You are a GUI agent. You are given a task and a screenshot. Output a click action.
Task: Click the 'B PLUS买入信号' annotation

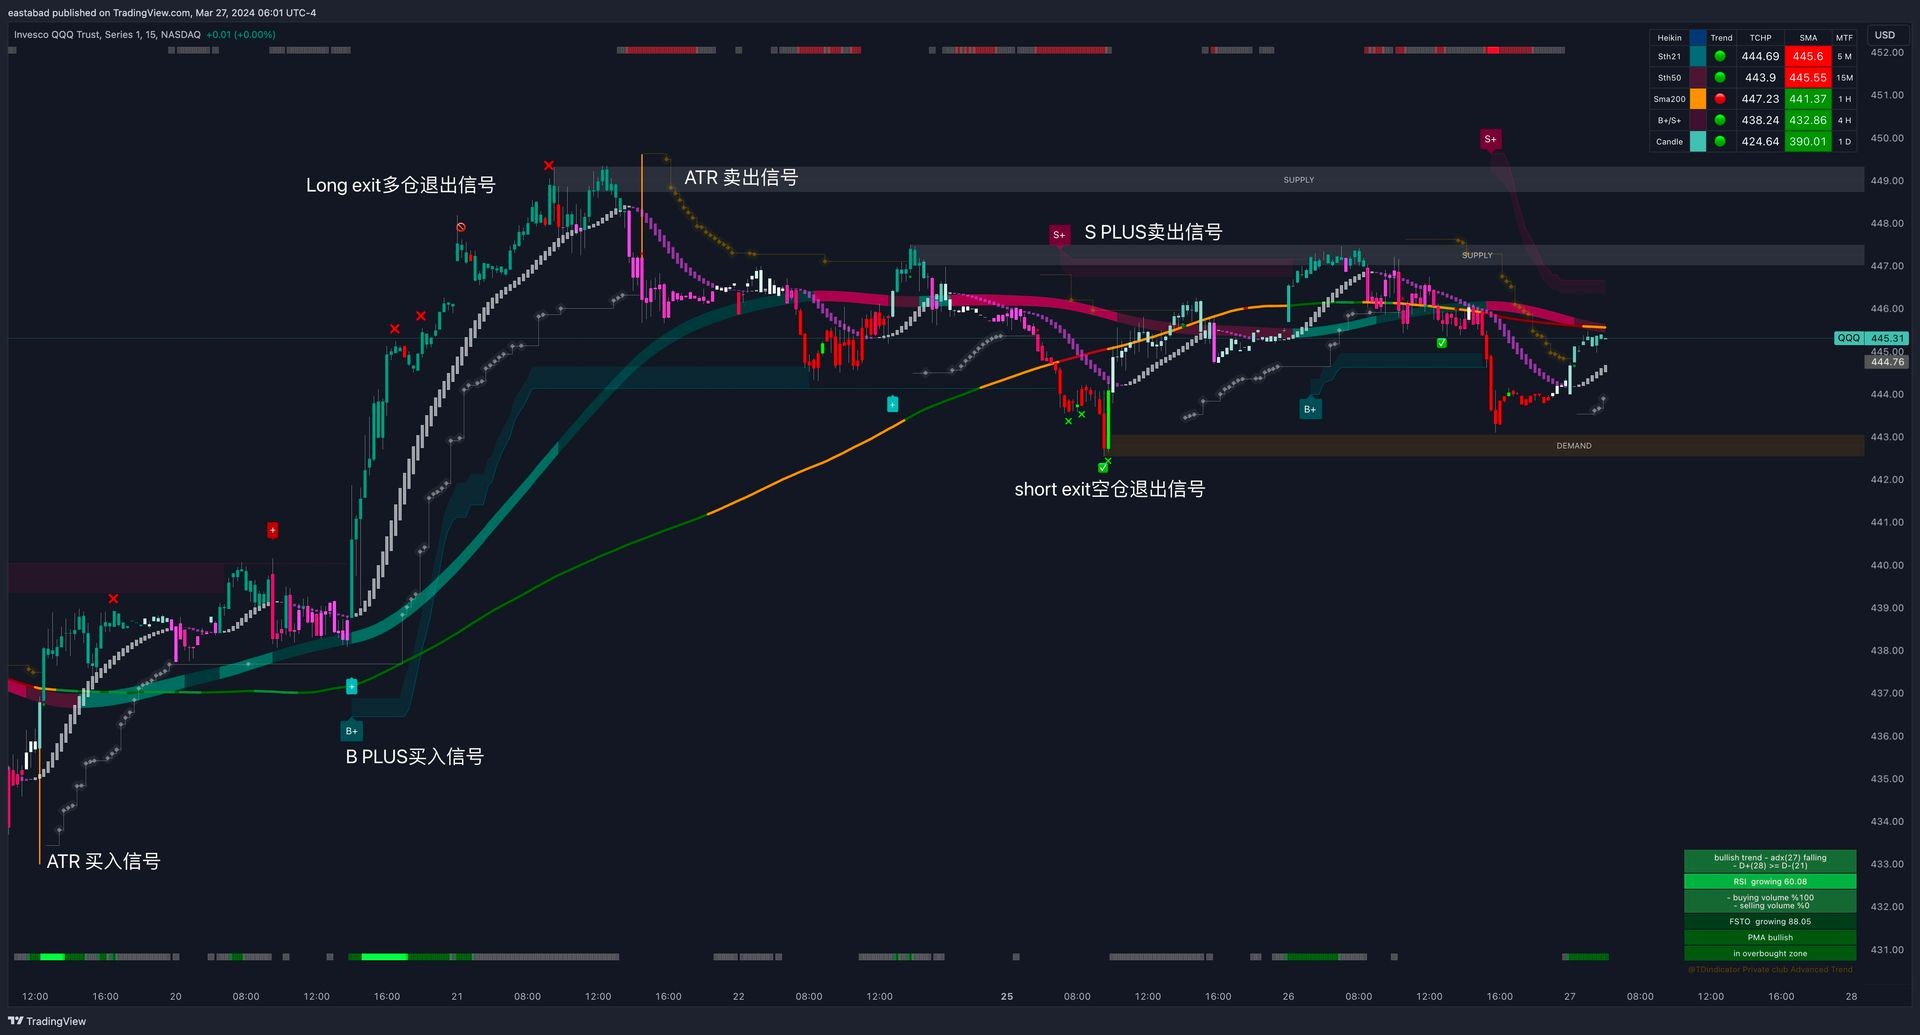tap(415, 757)
